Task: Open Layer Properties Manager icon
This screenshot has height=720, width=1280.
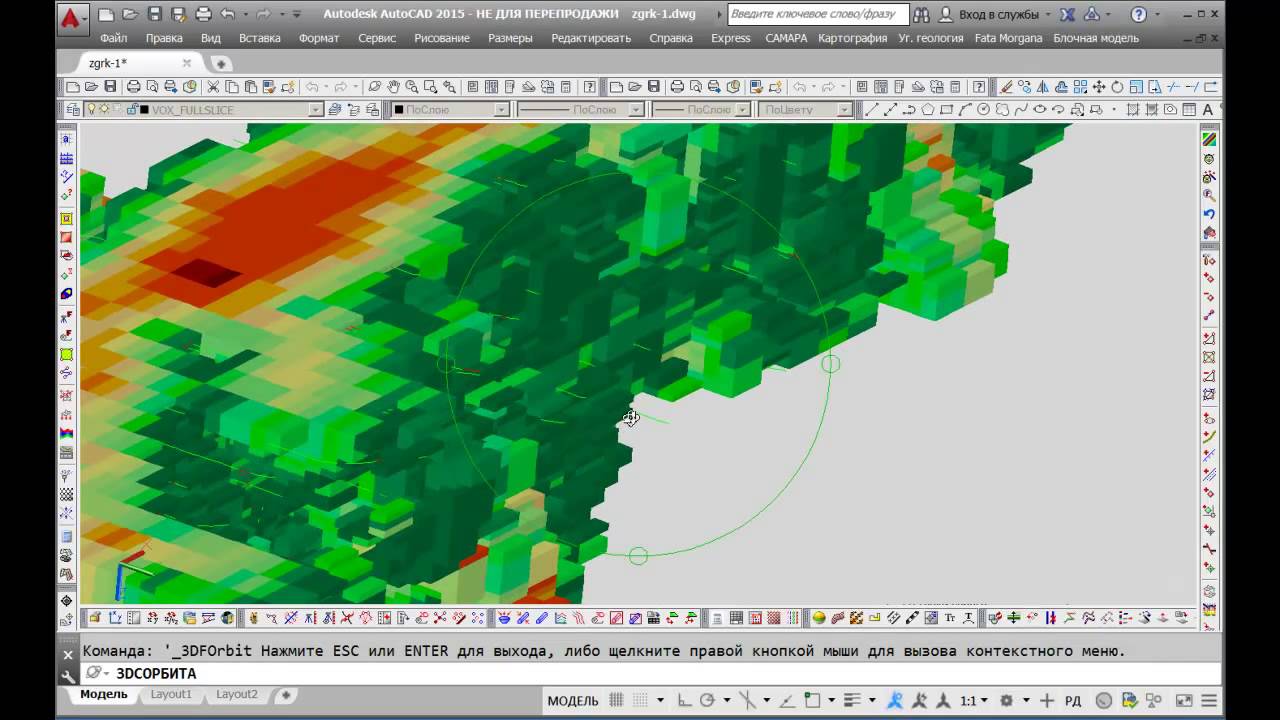Action: point(73,110)
